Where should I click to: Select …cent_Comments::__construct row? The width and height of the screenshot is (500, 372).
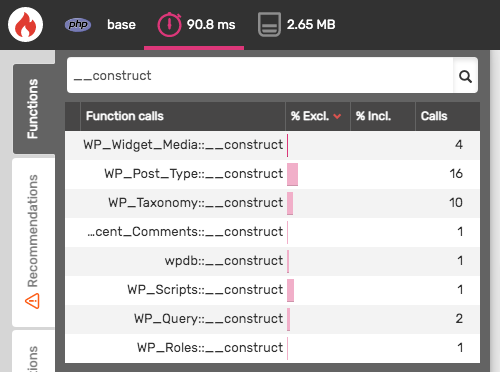(x=273, y=232)
